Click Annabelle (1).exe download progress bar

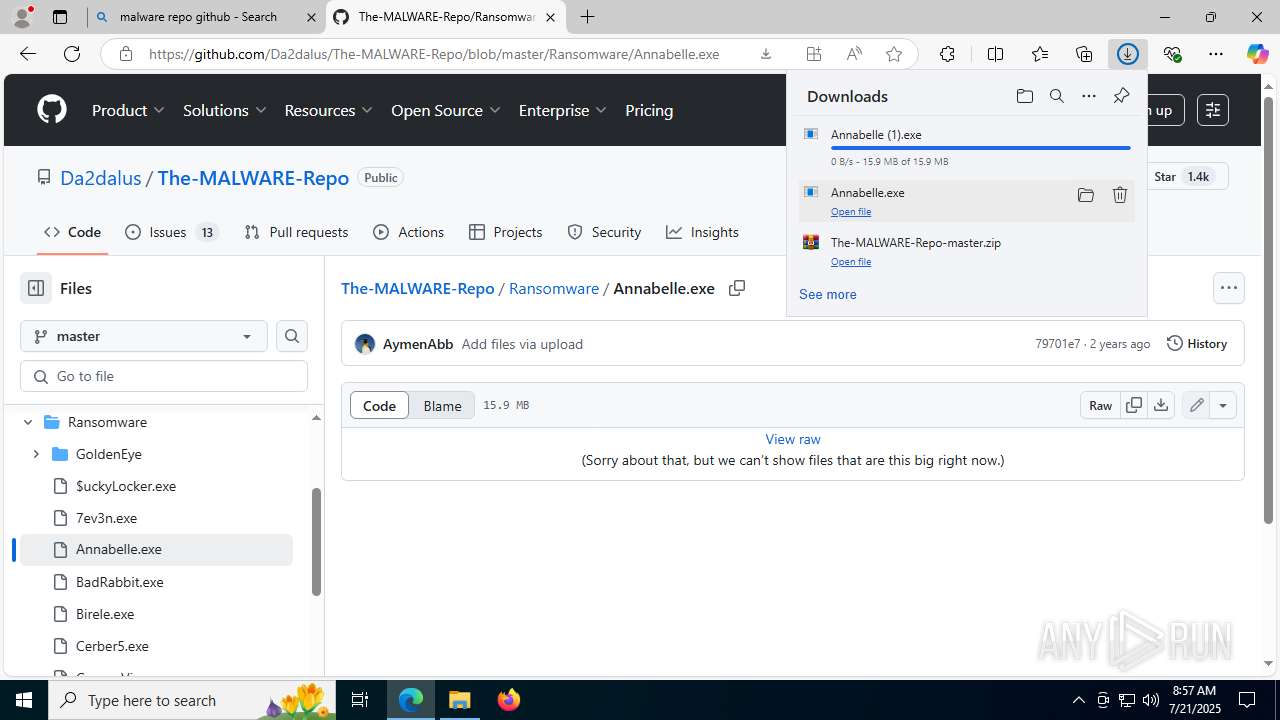pyautogui.click(x=981, y=148)
